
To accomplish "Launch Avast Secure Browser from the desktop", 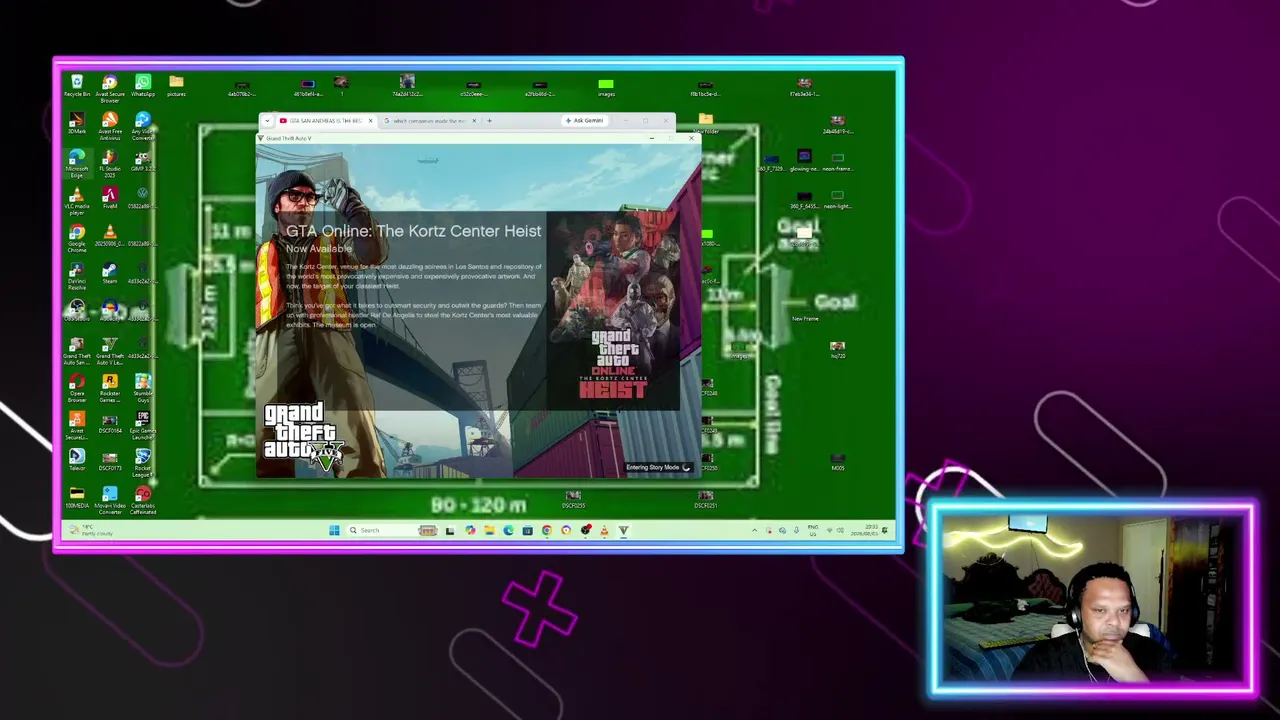I will (110, 88).
